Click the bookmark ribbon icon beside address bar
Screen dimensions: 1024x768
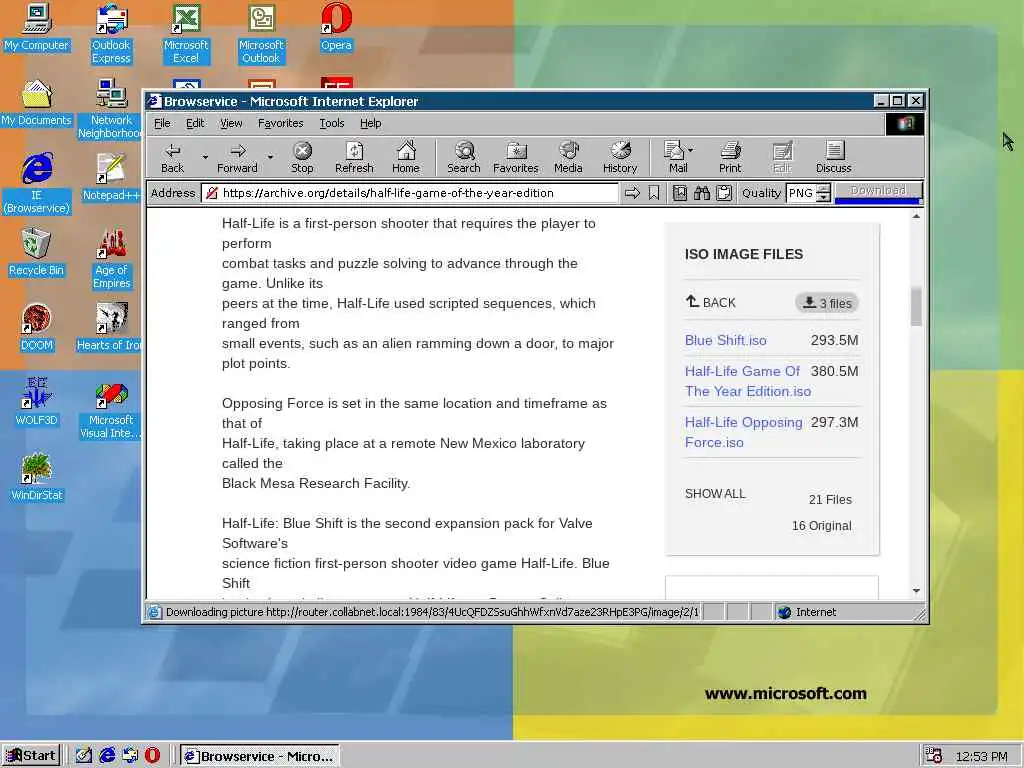pos(654,193)
